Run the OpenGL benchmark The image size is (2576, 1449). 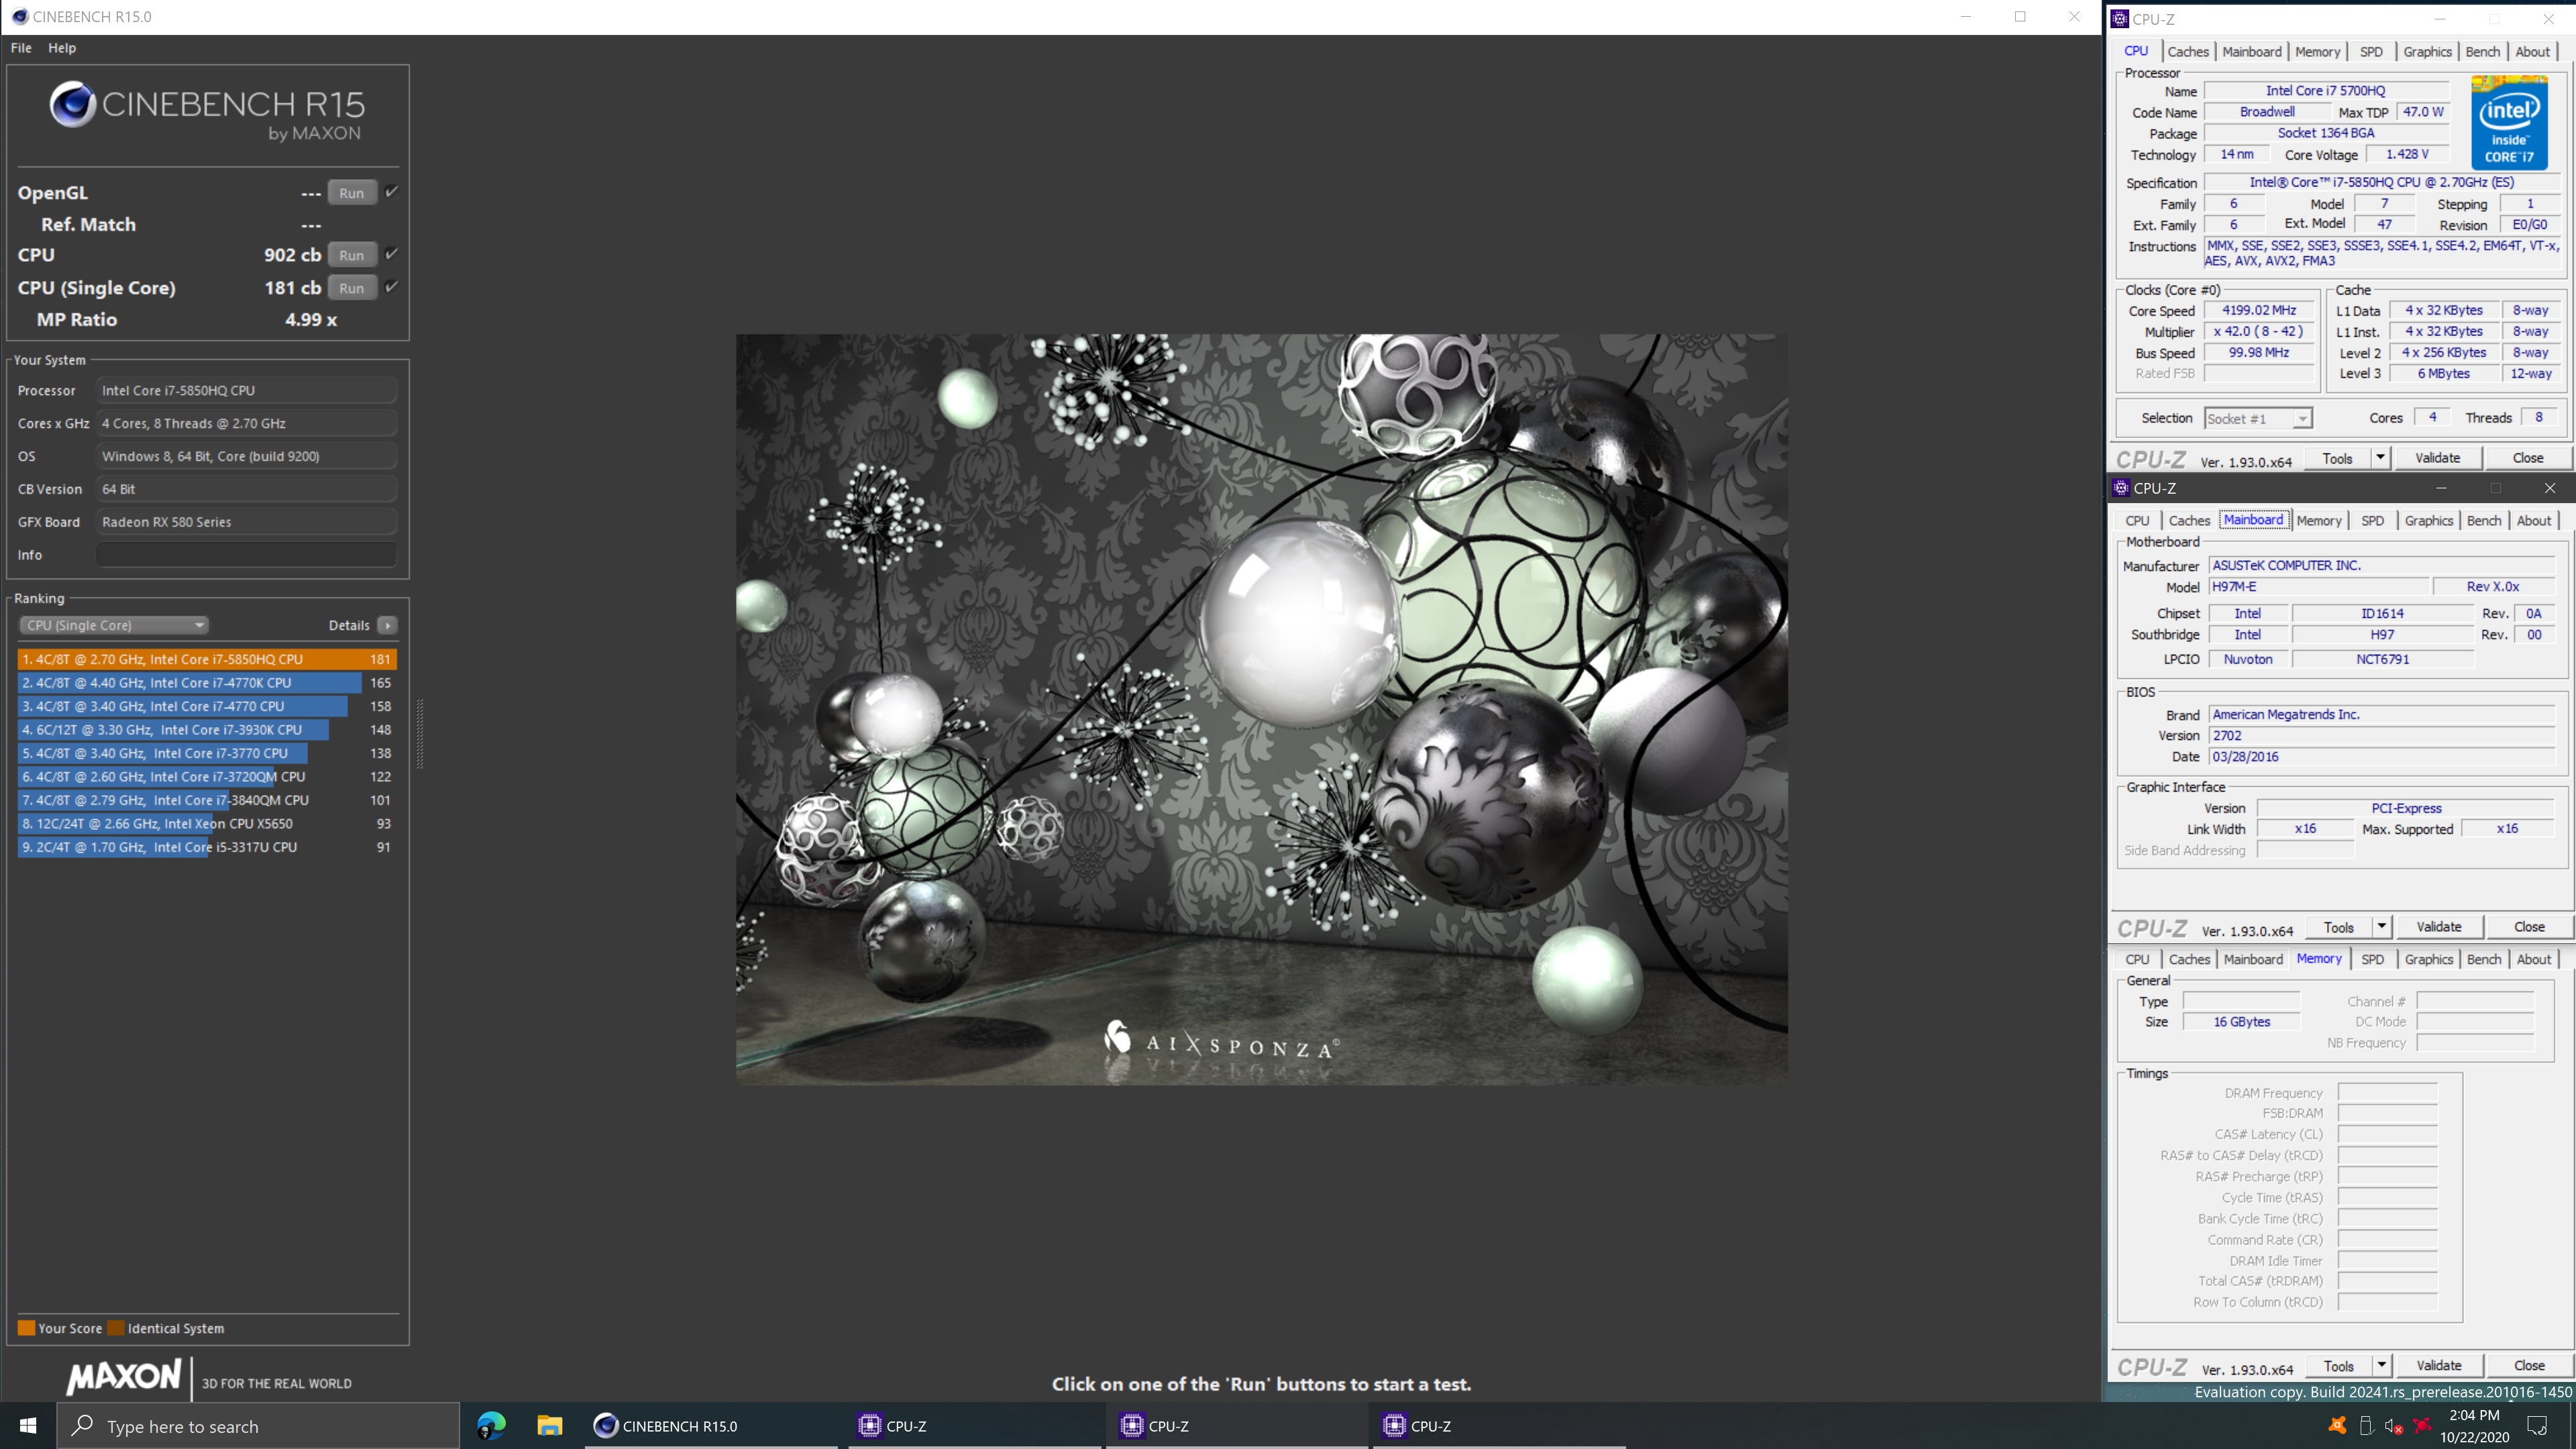pyautogui.click(x=352, y=193)
